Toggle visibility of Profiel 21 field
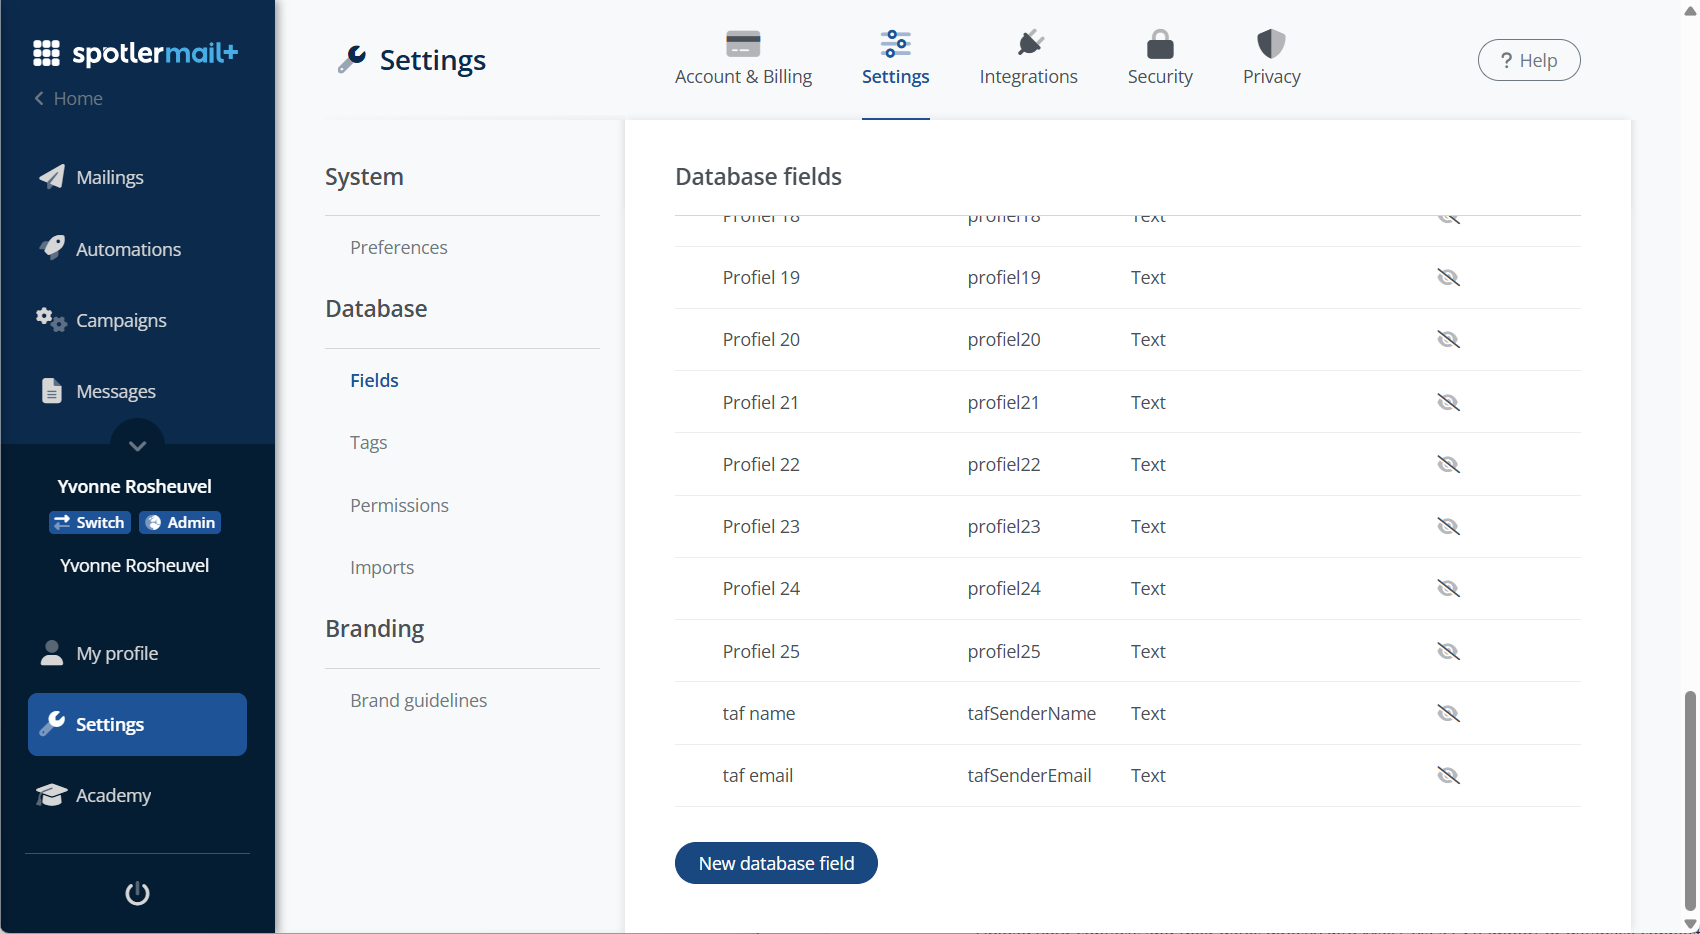 (1448, 402)
